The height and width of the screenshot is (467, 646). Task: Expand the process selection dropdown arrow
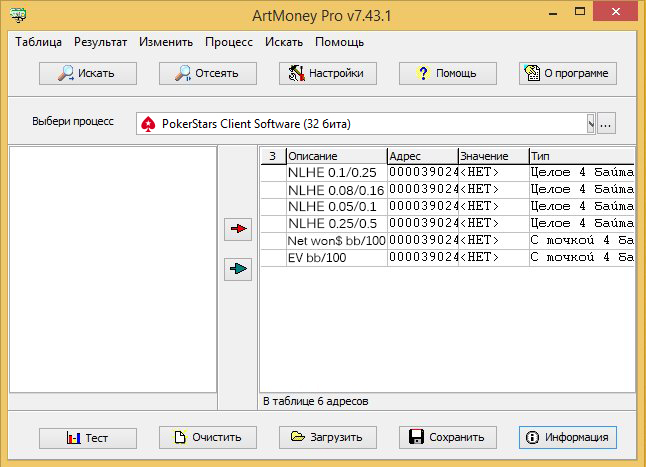coord(591,124)
